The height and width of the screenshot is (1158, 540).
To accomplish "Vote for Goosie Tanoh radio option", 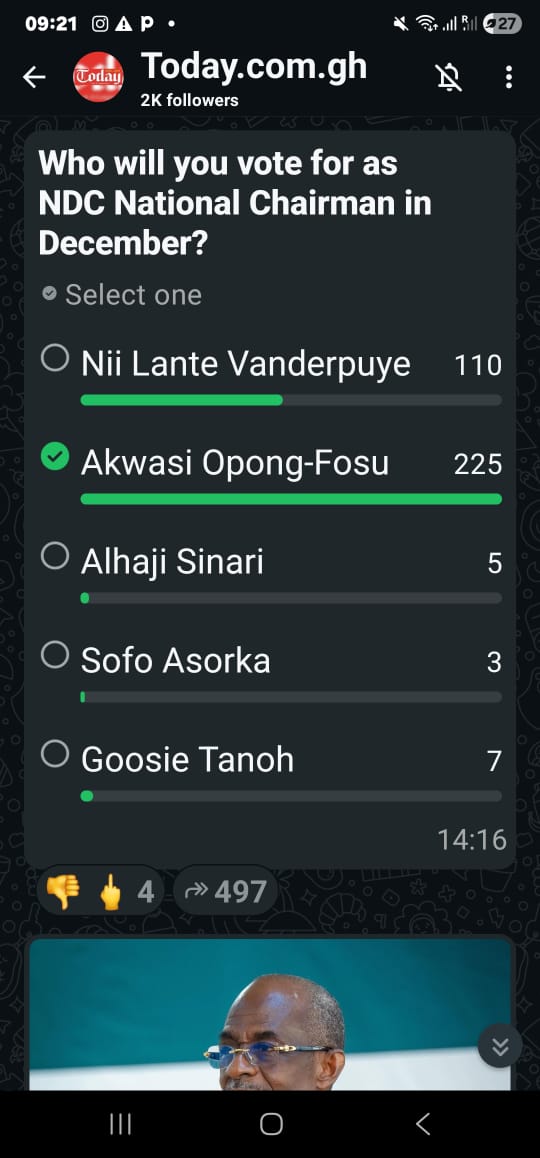I will tap(55, 754).
